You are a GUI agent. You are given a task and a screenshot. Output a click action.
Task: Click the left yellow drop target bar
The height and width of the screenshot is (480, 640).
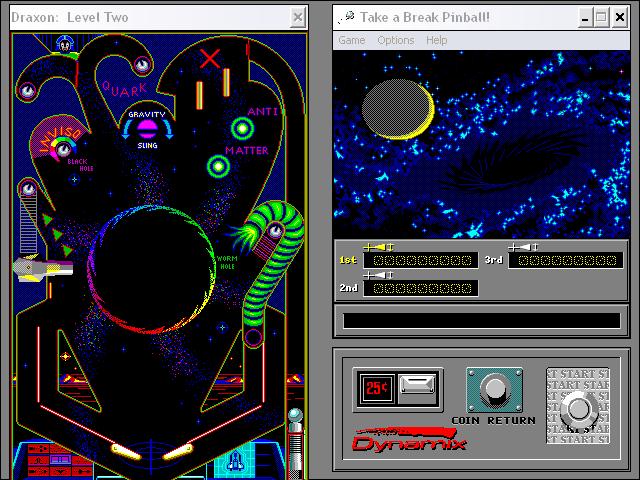(x=200, y=95)
